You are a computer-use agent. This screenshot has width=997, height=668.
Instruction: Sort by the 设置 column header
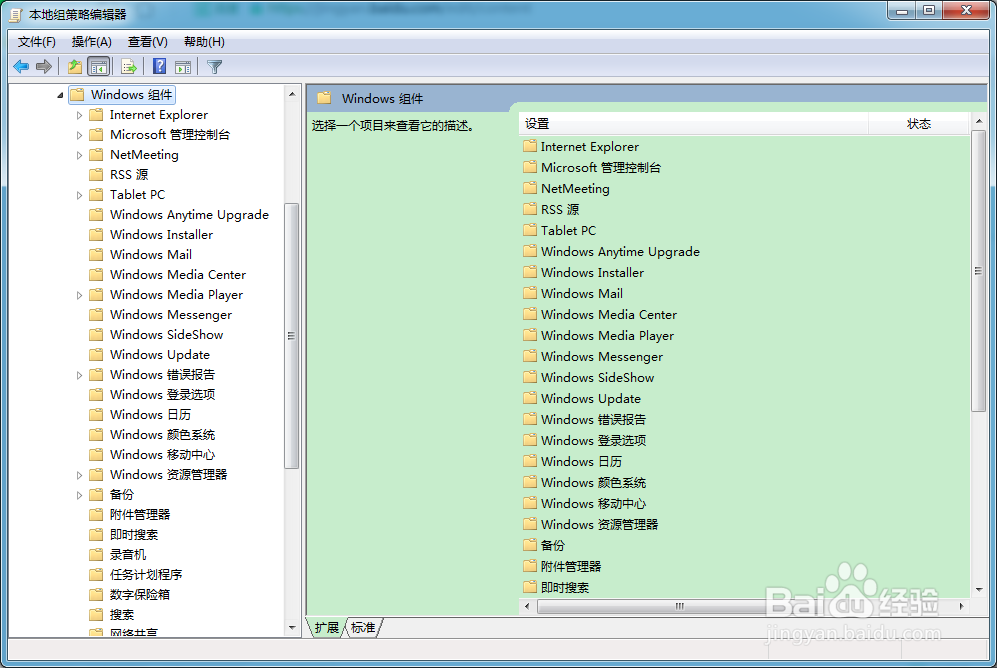694,124
